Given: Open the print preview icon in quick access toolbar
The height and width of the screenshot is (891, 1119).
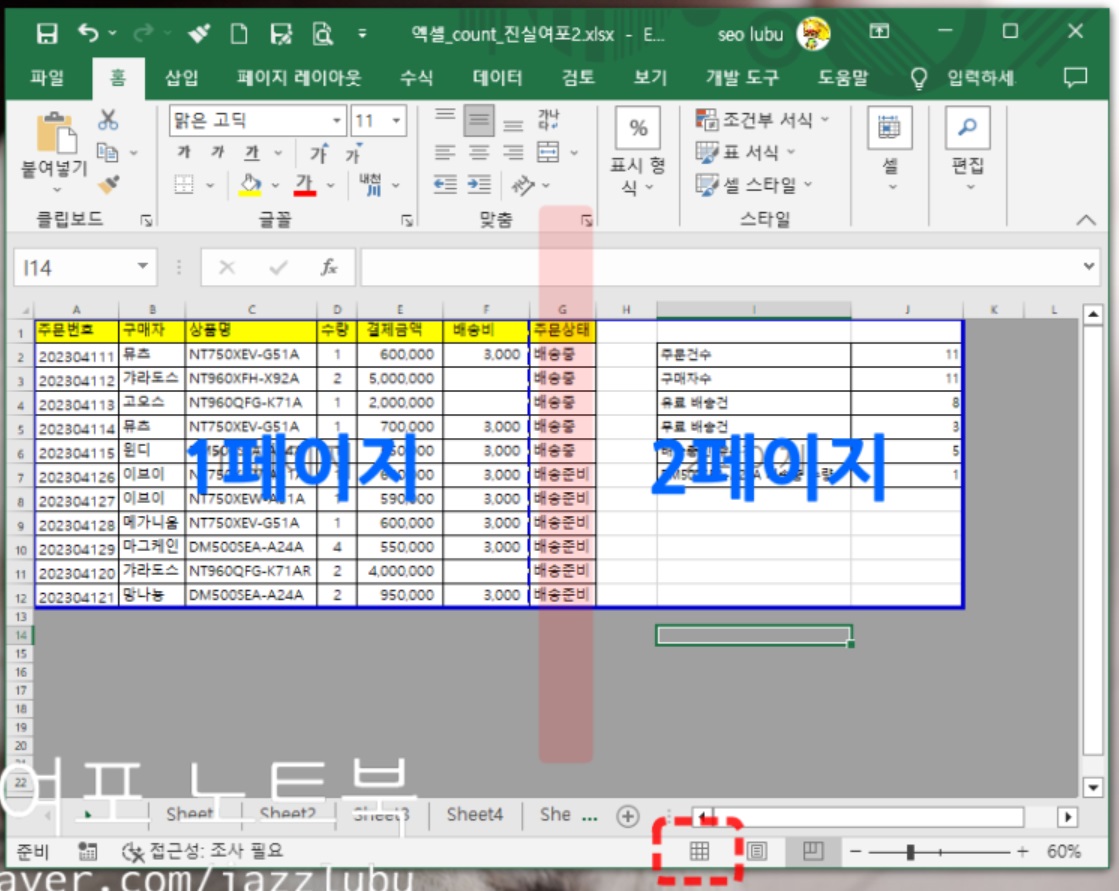Looking at the screenshot, I should pyautogui.click(x=323, y=34).
